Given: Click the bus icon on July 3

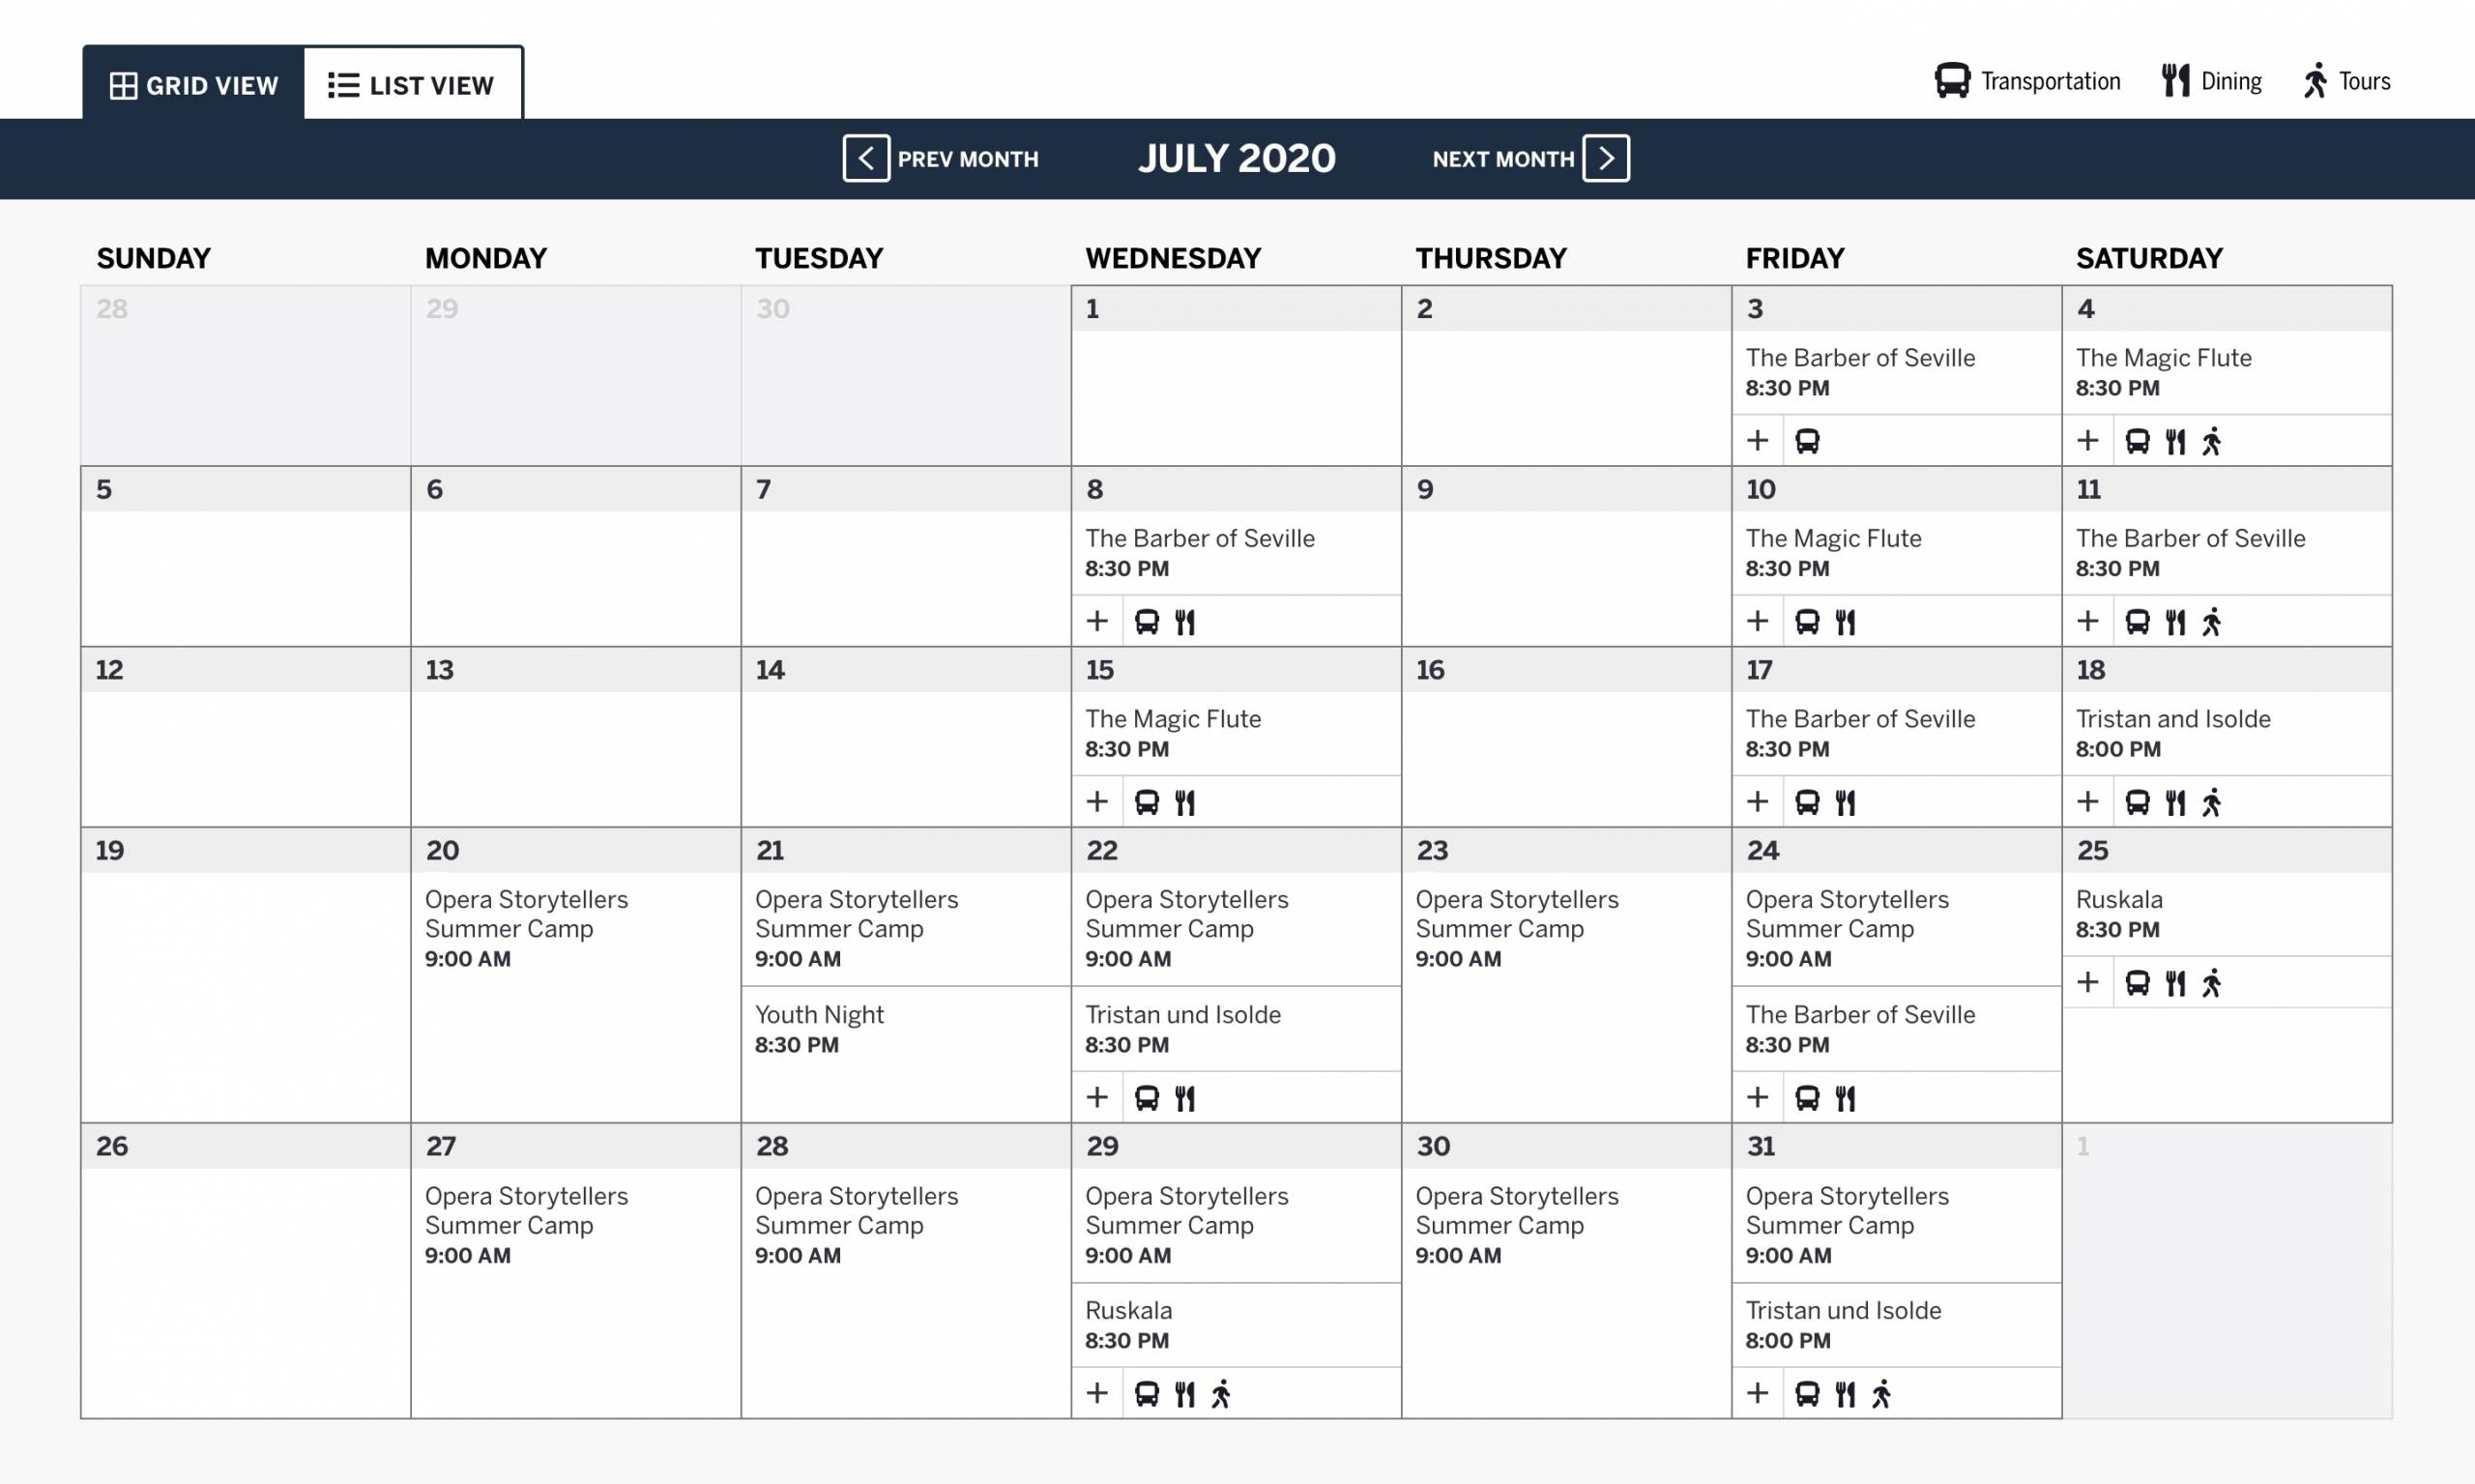Looking at the screenshot, I should click(1807, 441).
